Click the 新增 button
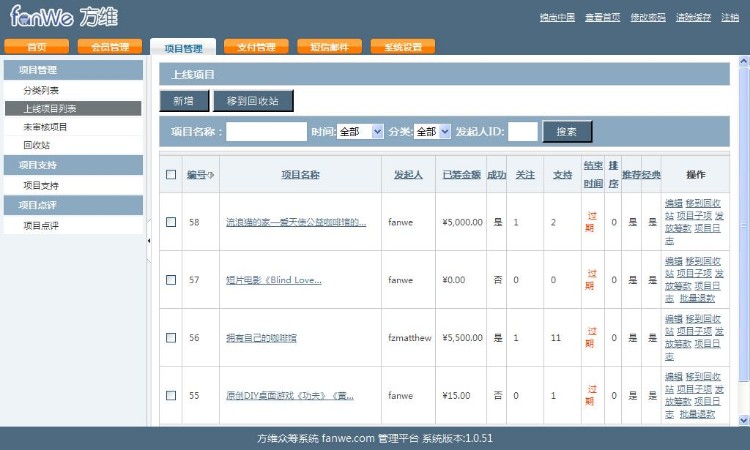The height and width of the screenshot is (450, 750). pyautogui.click(x=184, y=101)
